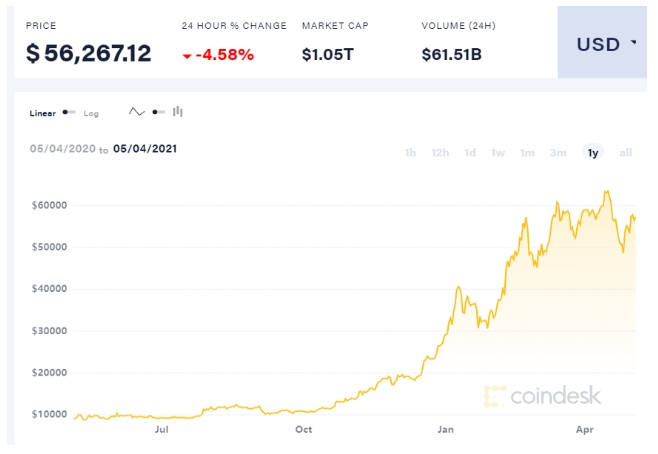Screen dimensions: 658x454
Task: Select the candlestick chart icon
Action: pyautogui.click(x=178, y=112)
